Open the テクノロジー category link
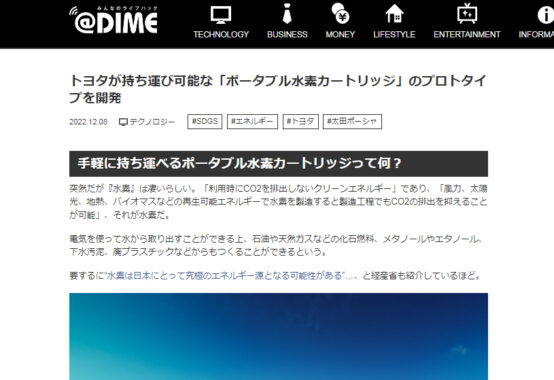Screen dimensions: 554x380 tap(152, 122)
